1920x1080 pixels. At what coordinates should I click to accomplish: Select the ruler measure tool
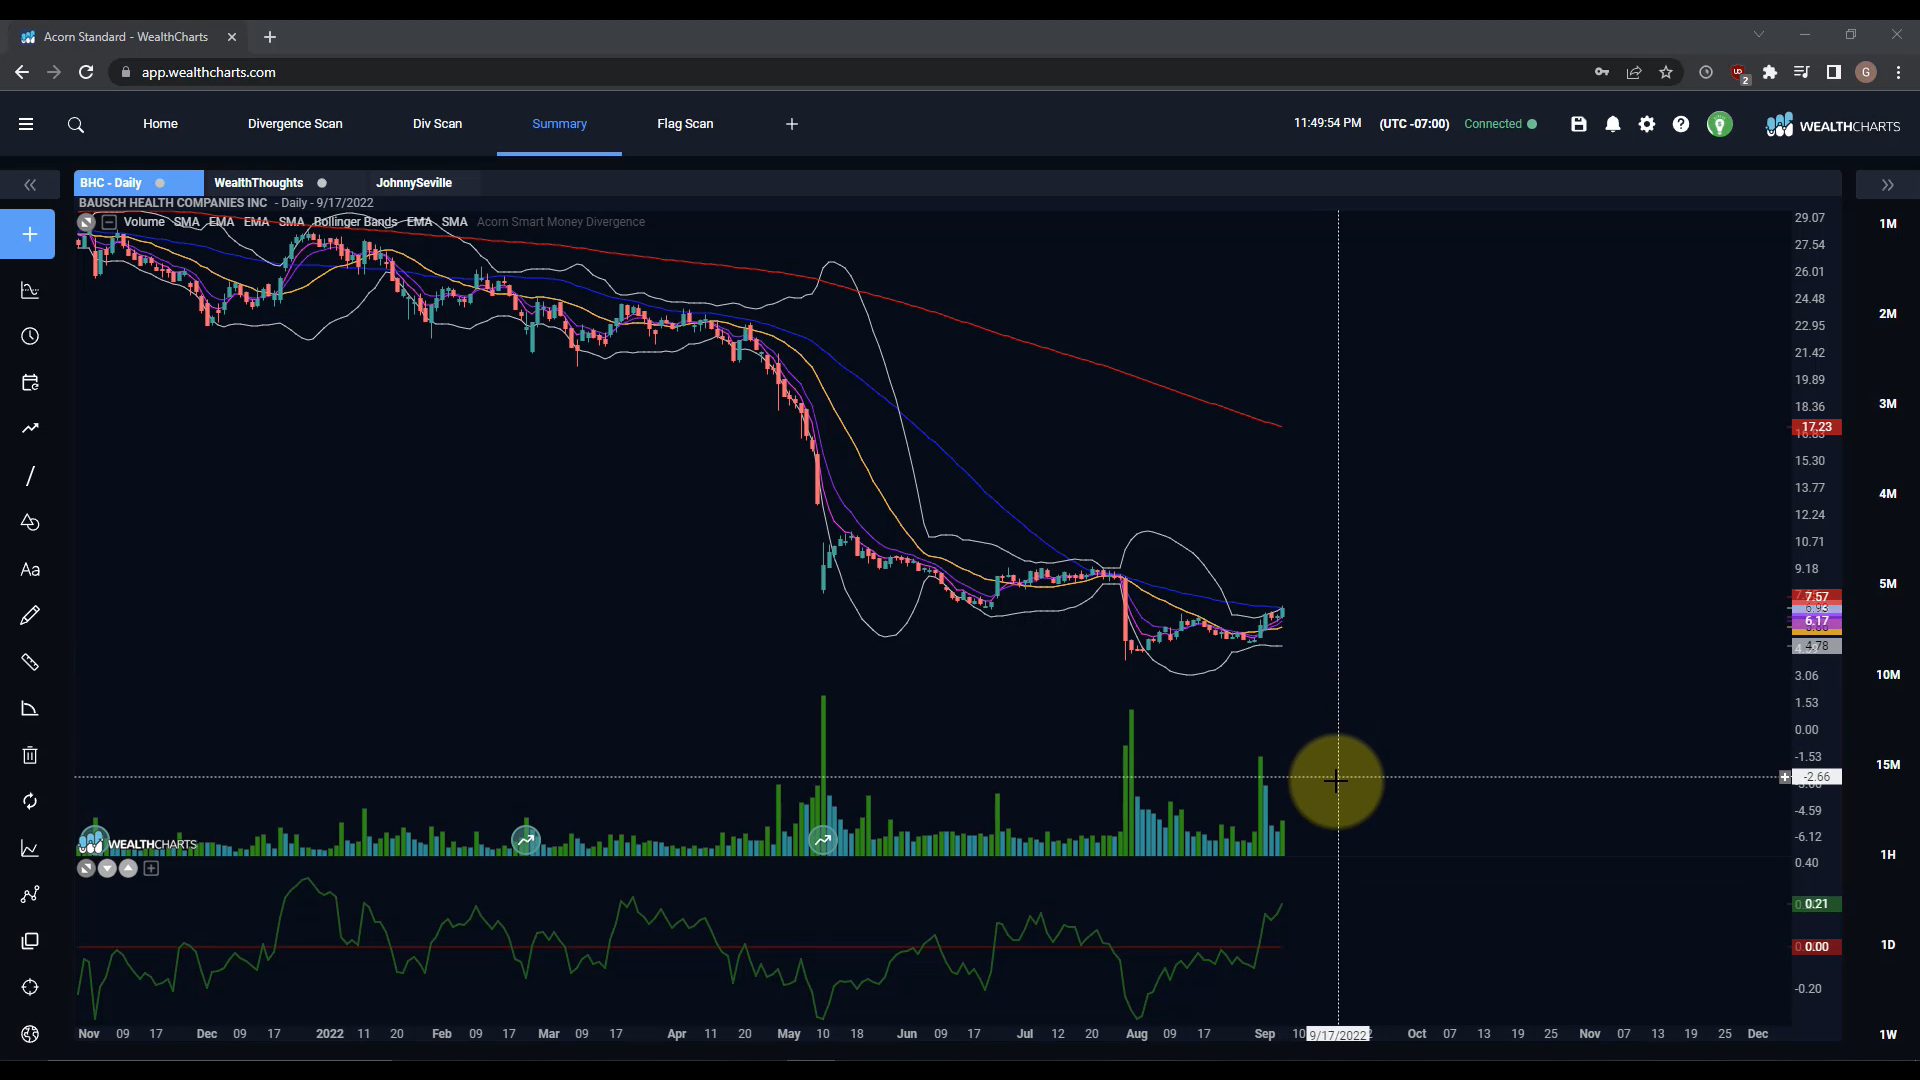(x=30, y=662)
